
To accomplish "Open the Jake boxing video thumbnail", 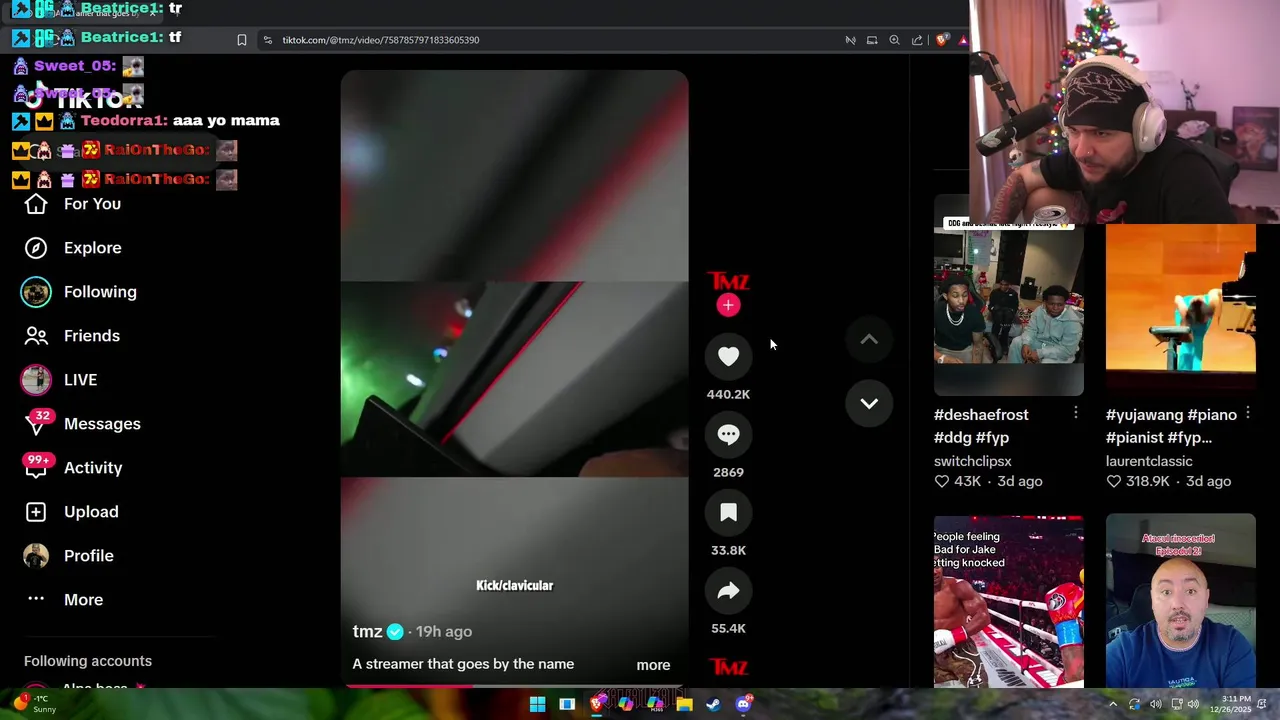I will coord(1008,602).
